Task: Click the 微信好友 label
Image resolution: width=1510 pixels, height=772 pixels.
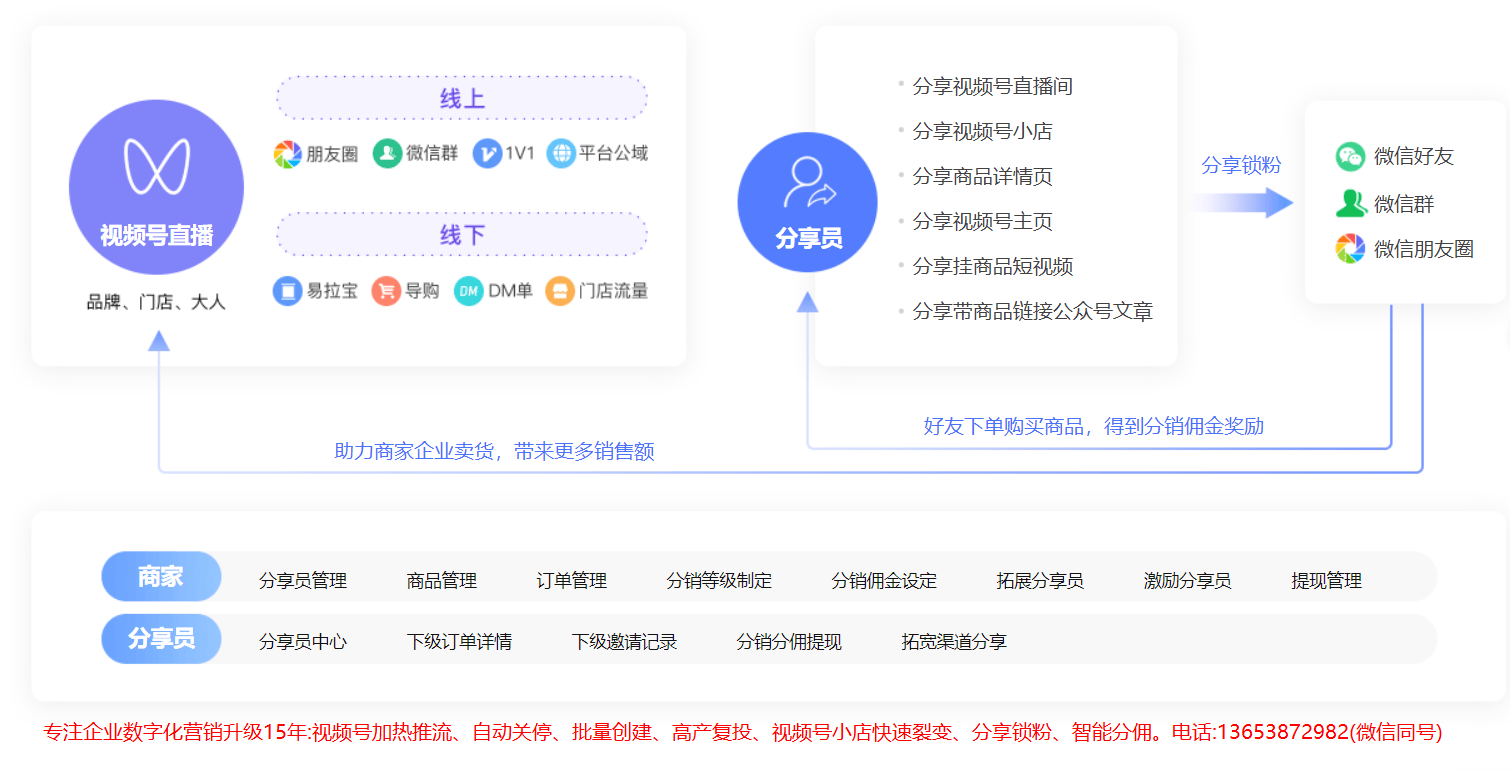Action: [1414, 156]
